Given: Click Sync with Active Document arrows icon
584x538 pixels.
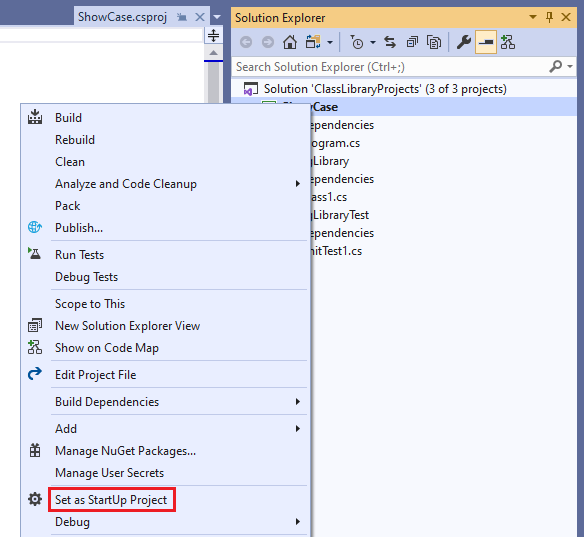Looking at the screenshot, I should (390, 42).
